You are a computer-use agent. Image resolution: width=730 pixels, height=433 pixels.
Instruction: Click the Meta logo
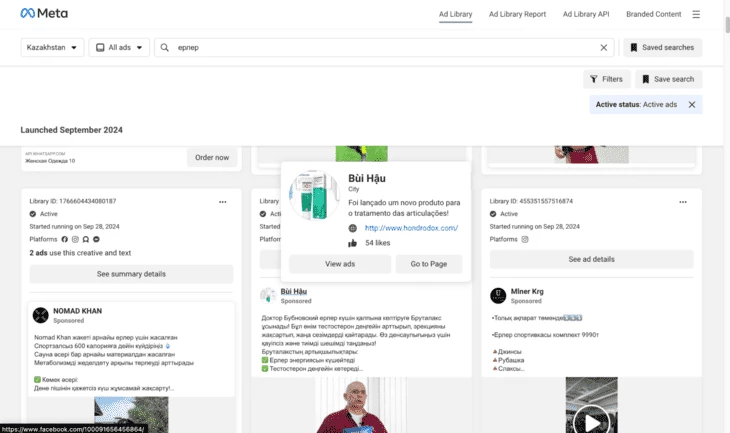point(44,14)
